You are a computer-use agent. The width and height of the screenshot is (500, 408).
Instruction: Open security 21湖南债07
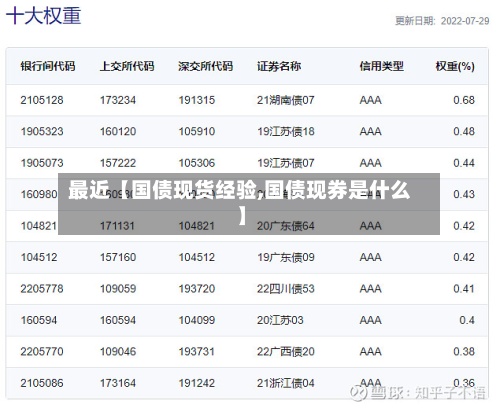pyautogui.click(x=285, y=100)
